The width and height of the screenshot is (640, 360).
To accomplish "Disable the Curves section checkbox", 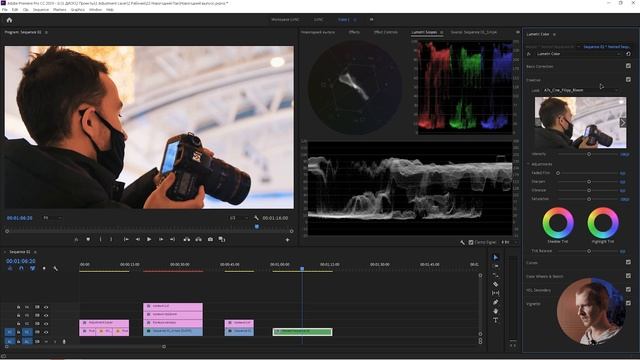I will [628, 262].
